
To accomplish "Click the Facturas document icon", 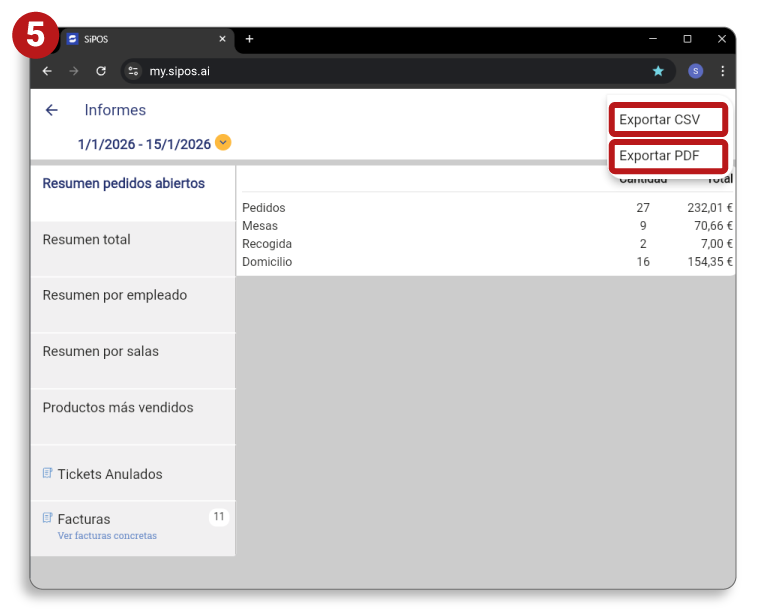I will click(48, 518).
